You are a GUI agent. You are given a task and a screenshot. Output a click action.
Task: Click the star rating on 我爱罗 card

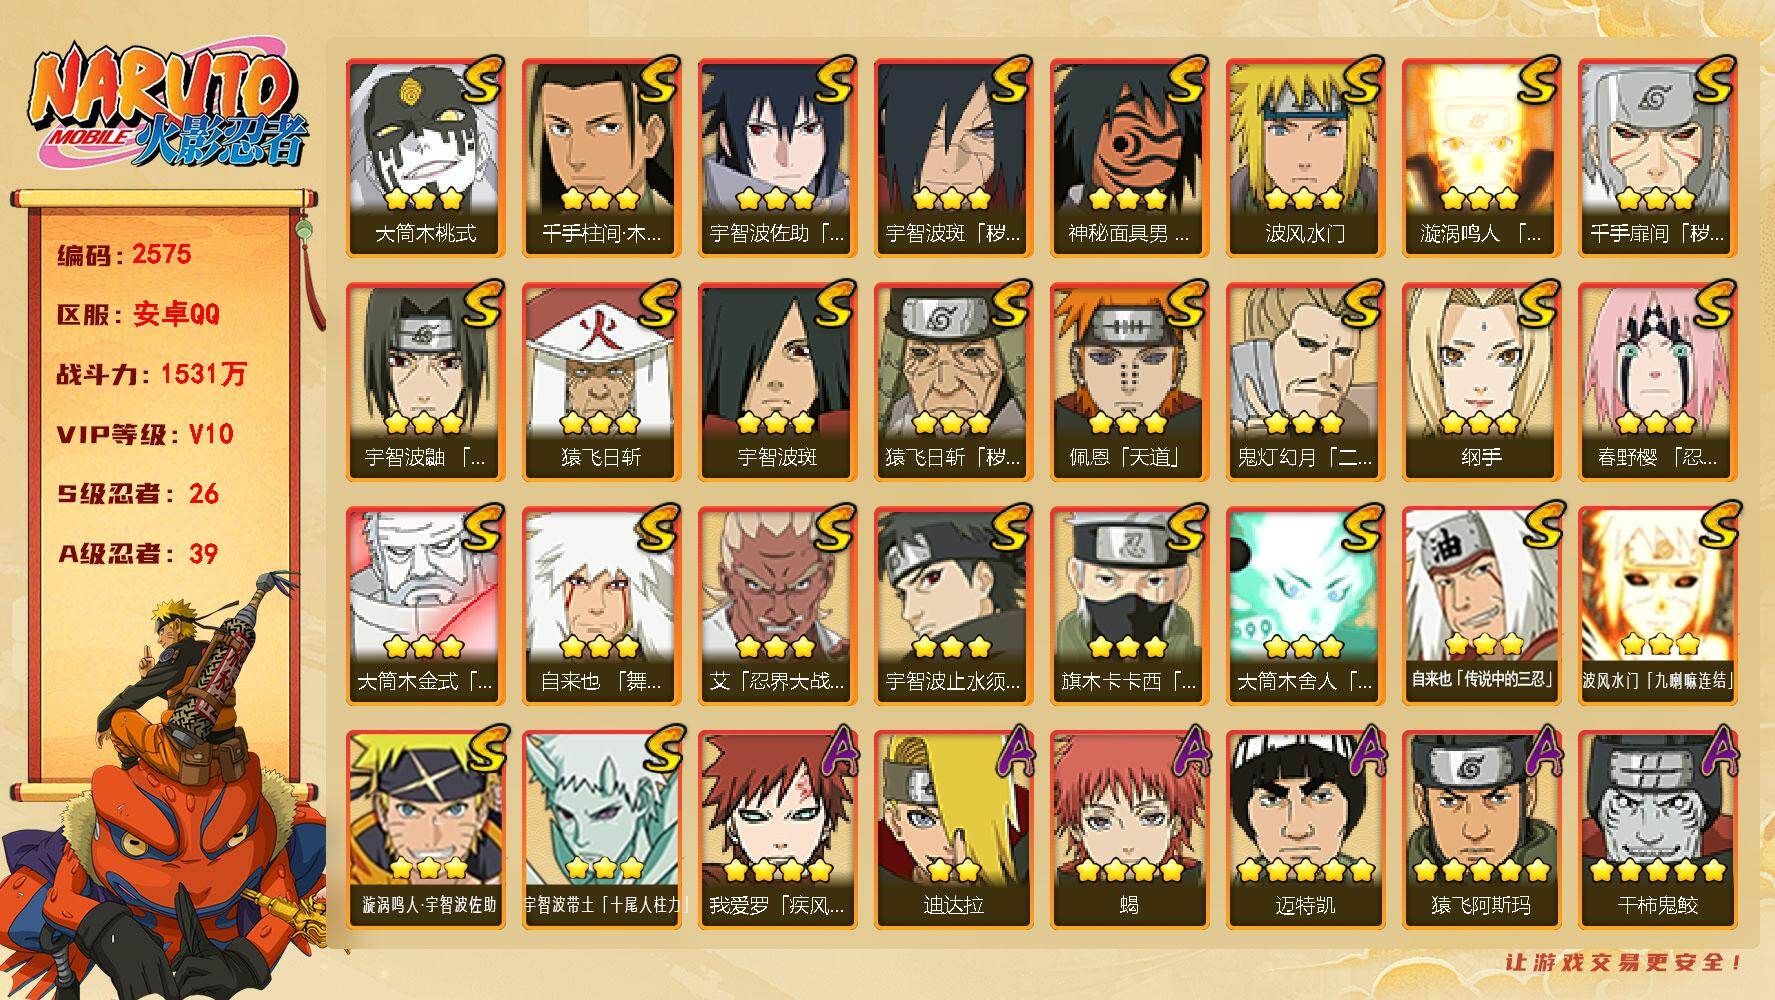[x=777, y=869]
